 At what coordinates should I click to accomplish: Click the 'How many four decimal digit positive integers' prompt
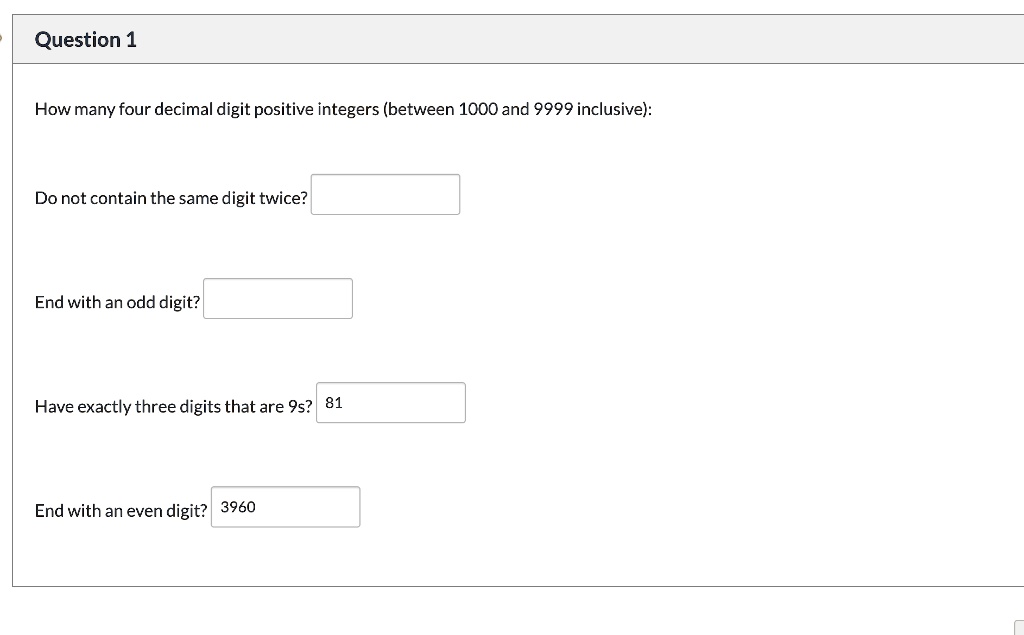click(x=344, y=109)
